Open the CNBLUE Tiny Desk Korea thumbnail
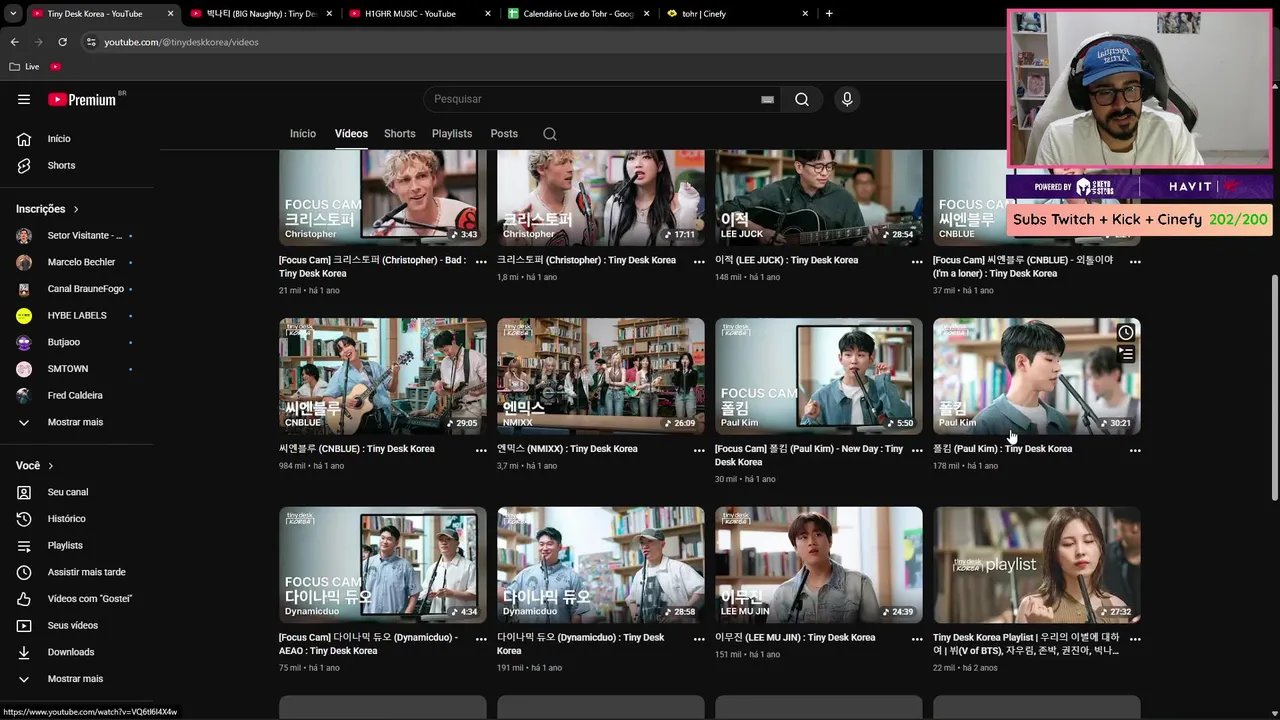The width and height of the screenshot is (1280, 720). pyautogui.click(x=383, y=376)
